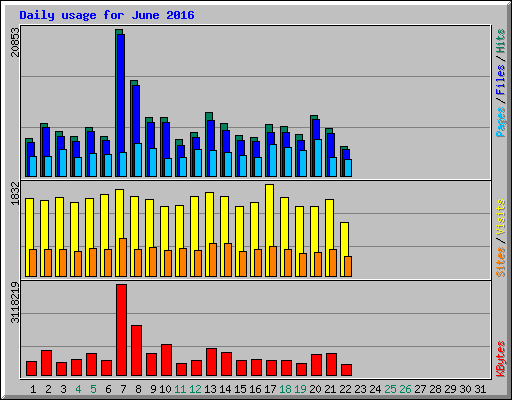Click day 13 on the x-axis
Viewport: 512px width, 400px height.
pos(210,389)
